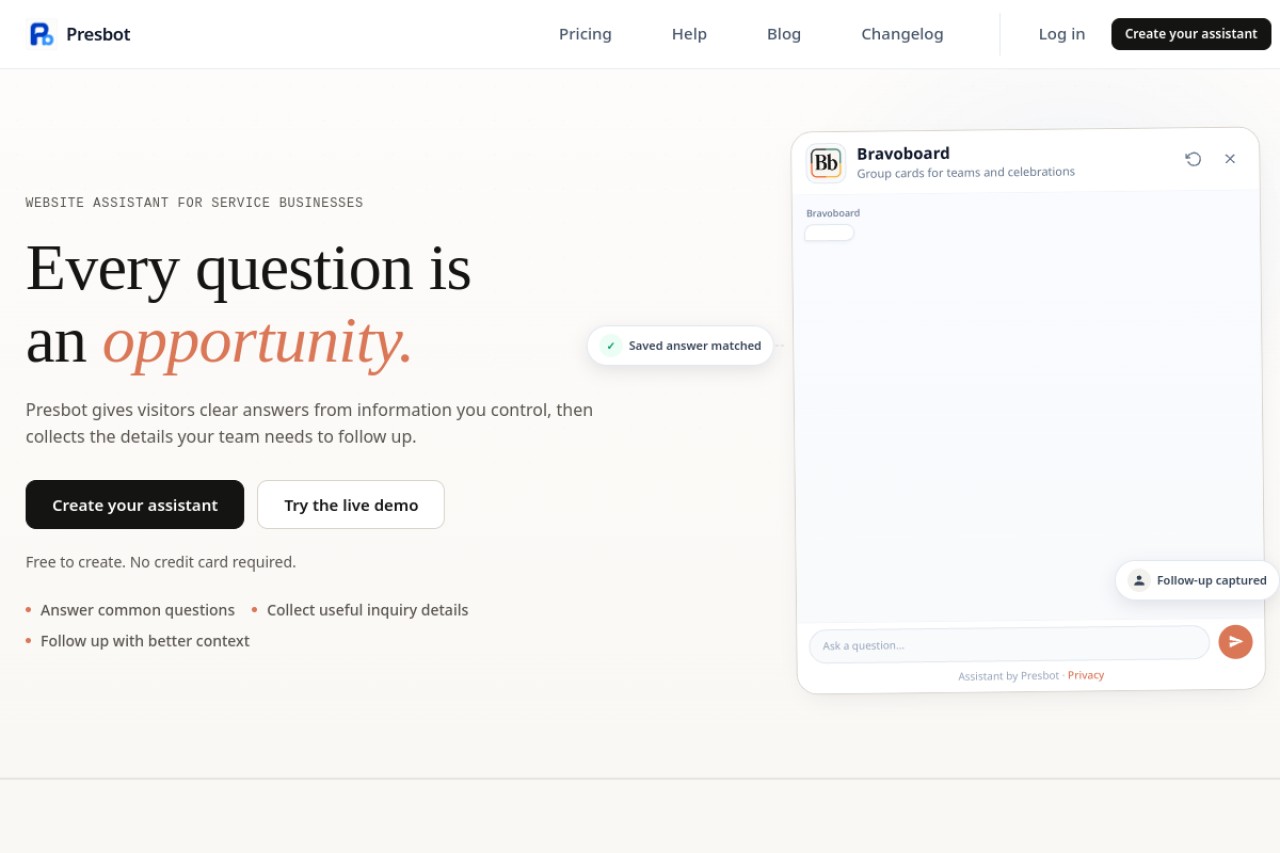This screenshot has width=1280, height=853.
Task: Click the Presbot logo icon
Action: [x=41, y=34]
